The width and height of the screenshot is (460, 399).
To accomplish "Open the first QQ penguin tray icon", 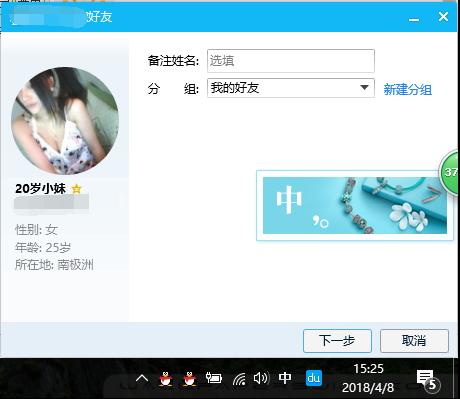I will pos(166,378).
